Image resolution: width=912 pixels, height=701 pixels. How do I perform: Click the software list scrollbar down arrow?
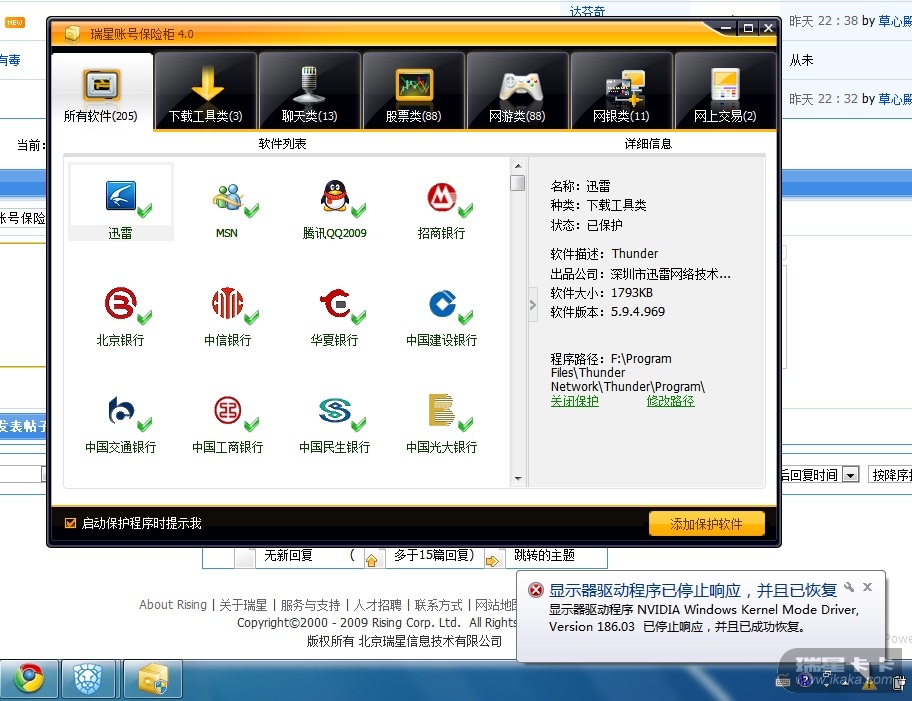coord(518,479)
